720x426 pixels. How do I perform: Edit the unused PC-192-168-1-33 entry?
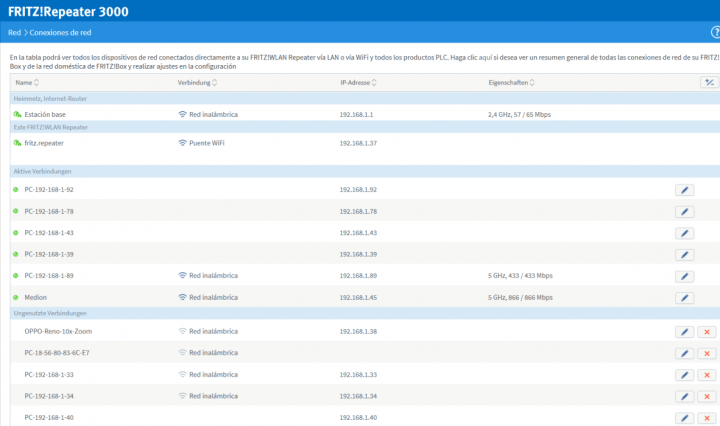point(684,375)
